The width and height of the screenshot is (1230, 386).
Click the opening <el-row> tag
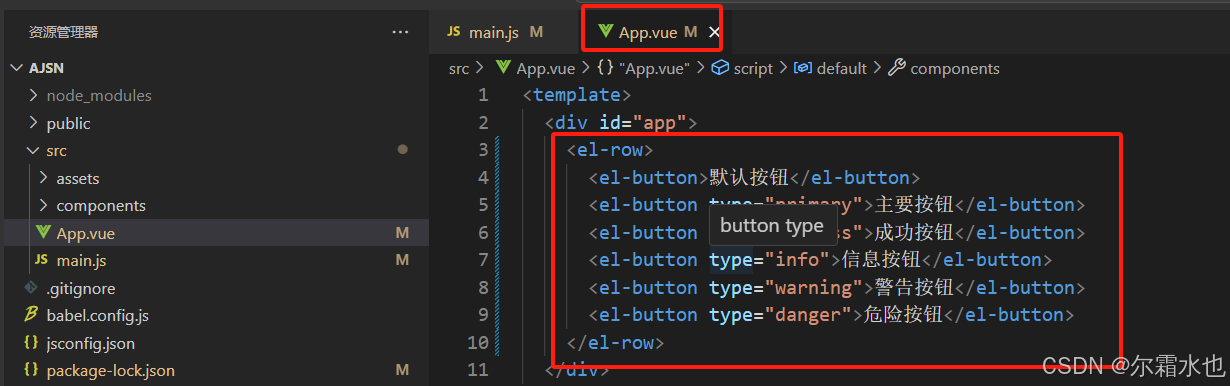[x=610, y=150]
